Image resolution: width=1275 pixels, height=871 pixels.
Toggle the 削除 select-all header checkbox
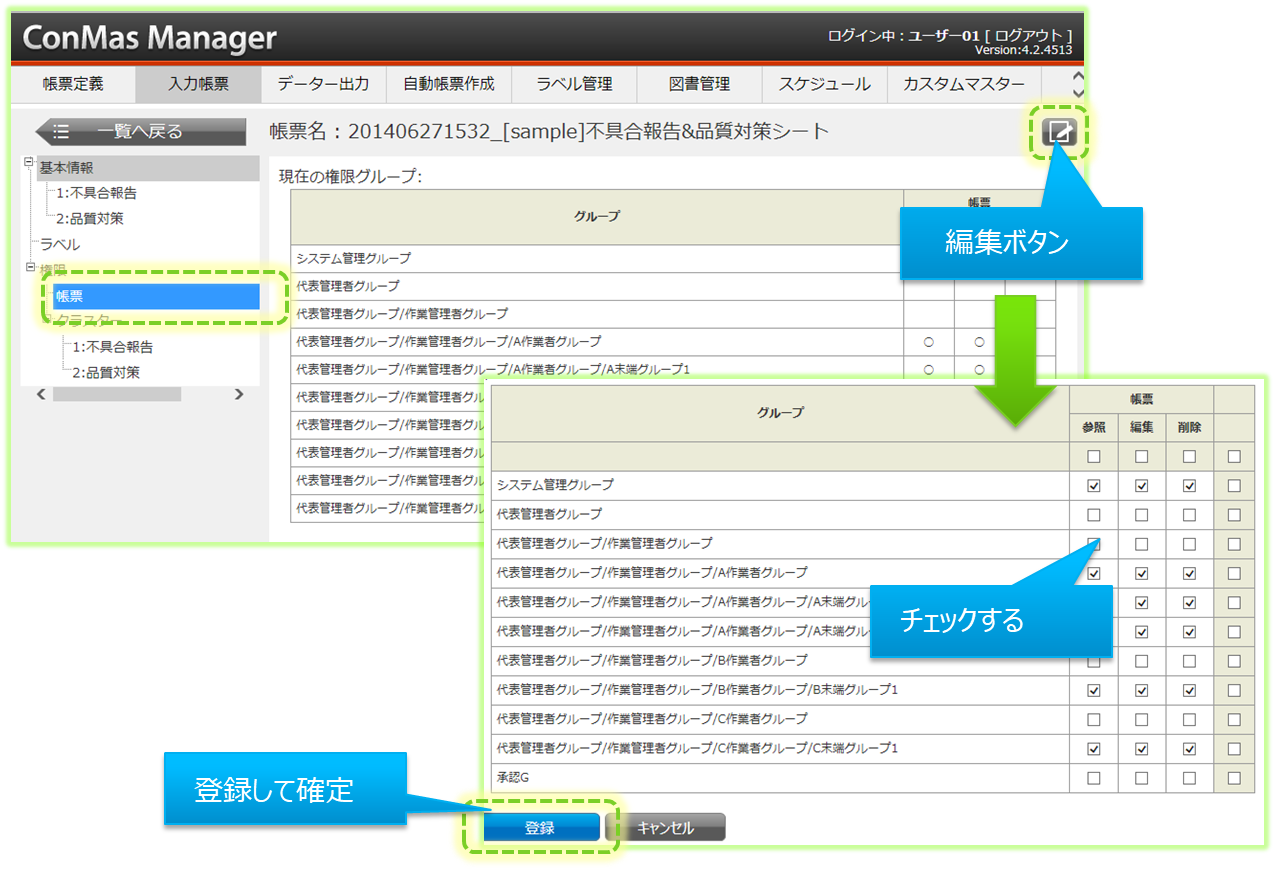tap(1189, 457)
